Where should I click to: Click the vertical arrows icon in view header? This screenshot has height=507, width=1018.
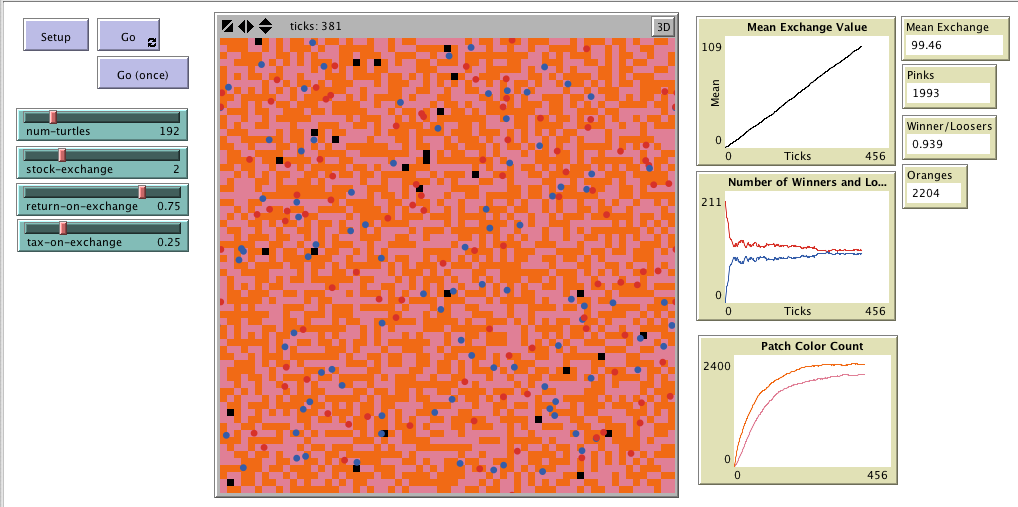coord(265,26)
